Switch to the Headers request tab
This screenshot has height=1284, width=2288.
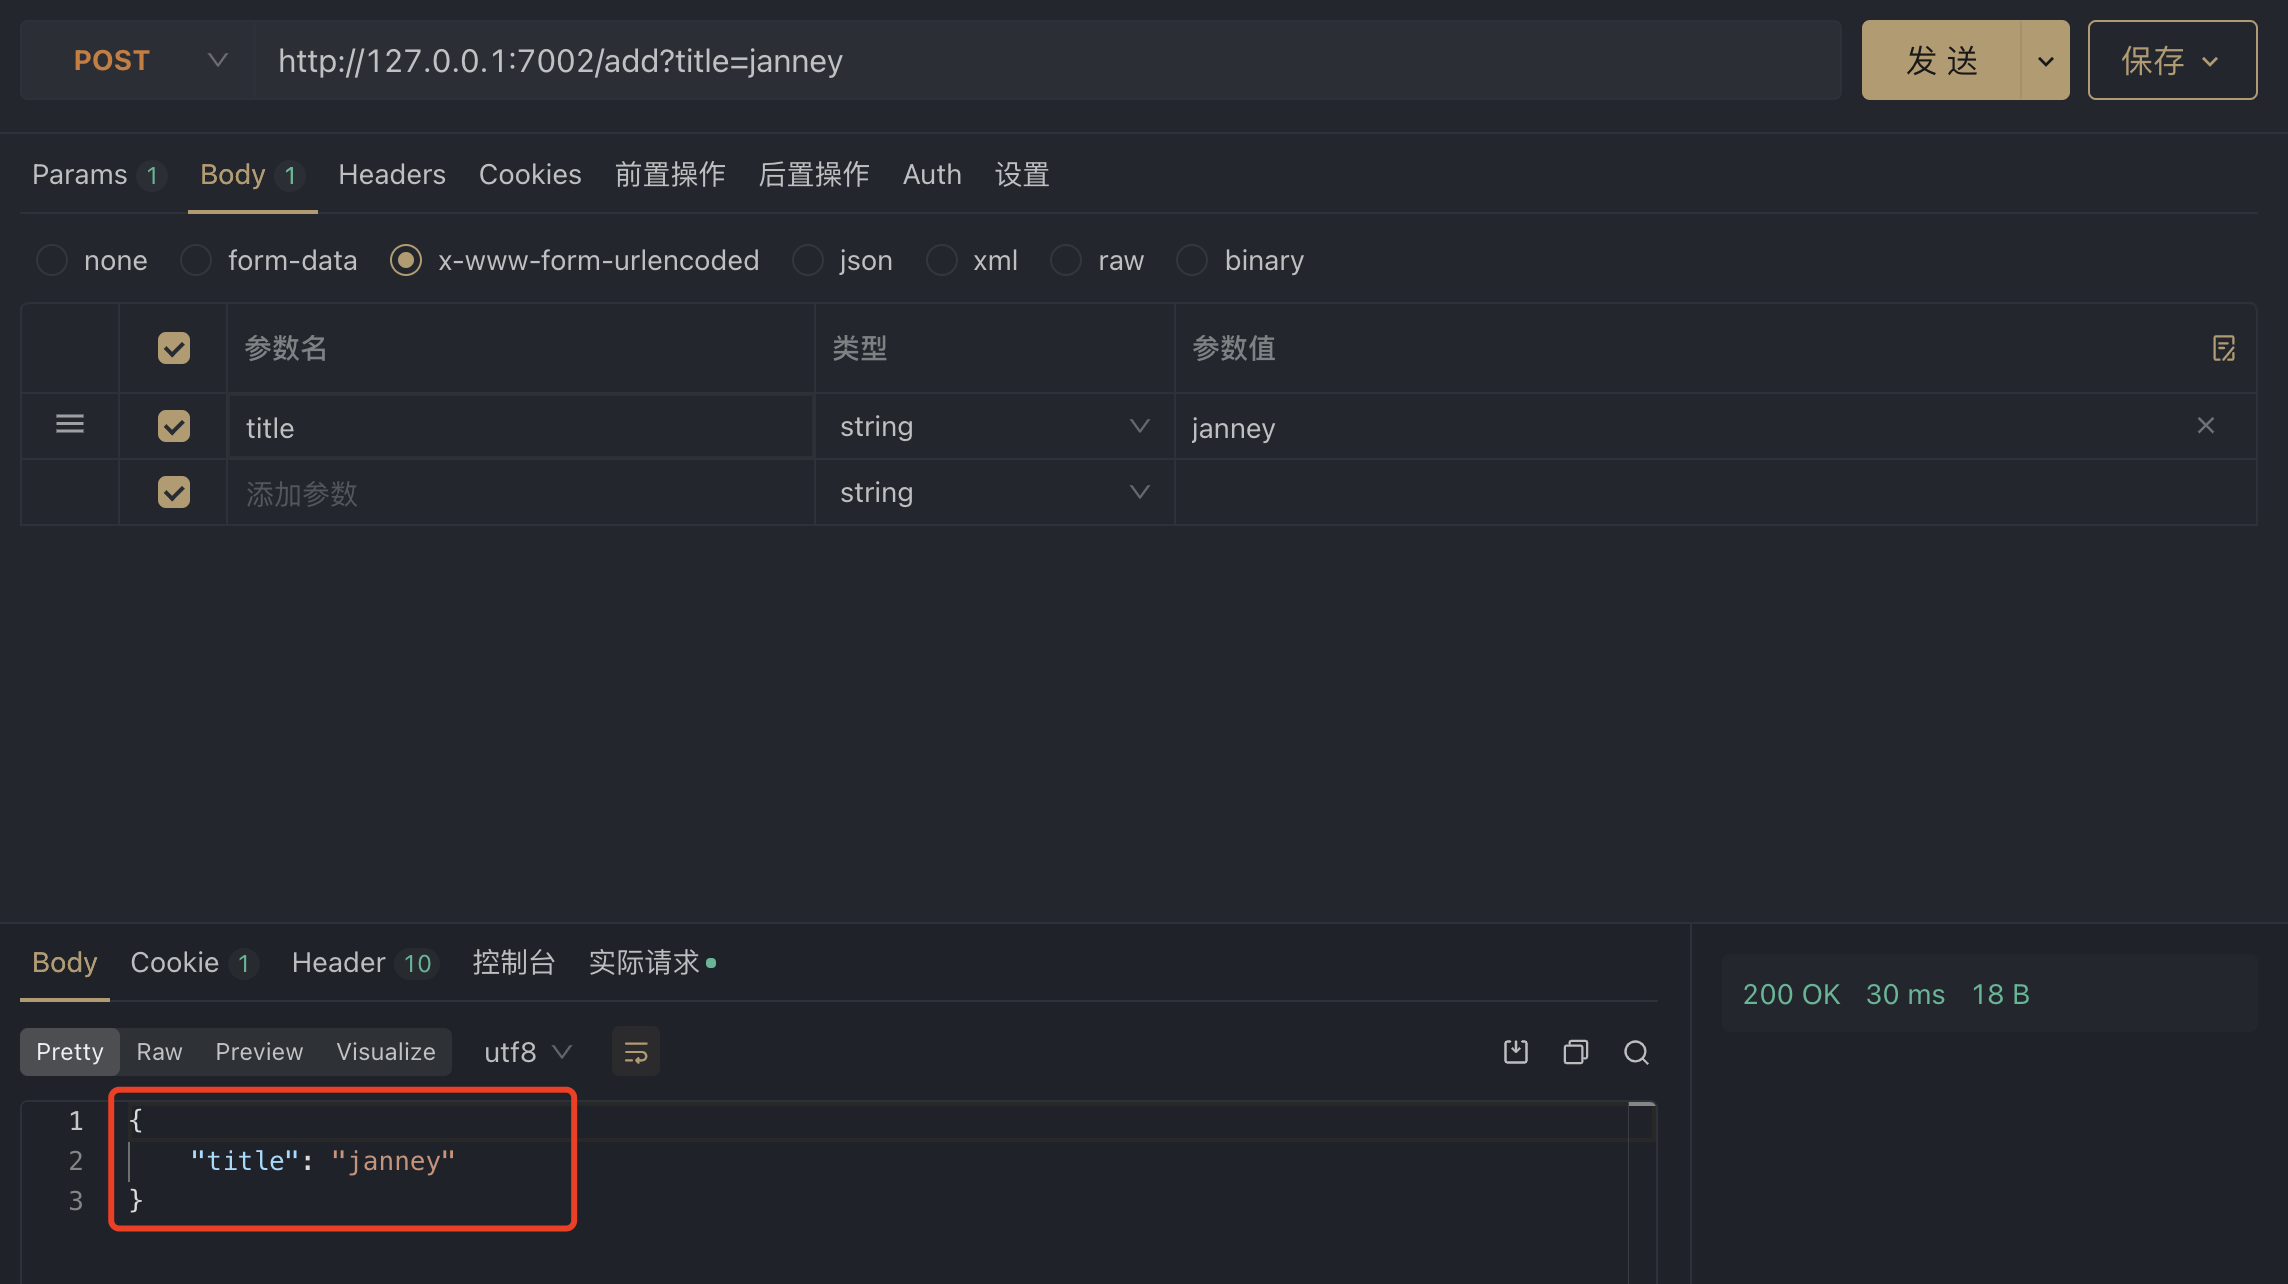click(391, 175)
